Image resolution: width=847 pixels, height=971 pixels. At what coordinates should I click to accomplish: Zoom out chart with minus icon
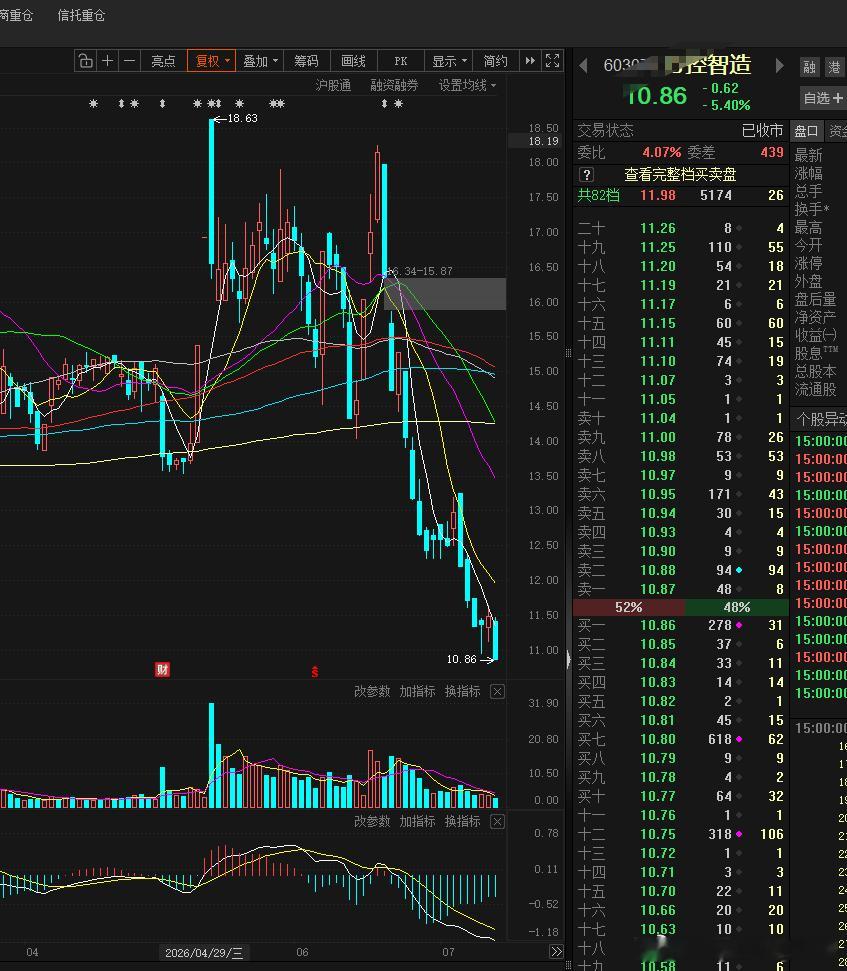(x=129, y=61)
